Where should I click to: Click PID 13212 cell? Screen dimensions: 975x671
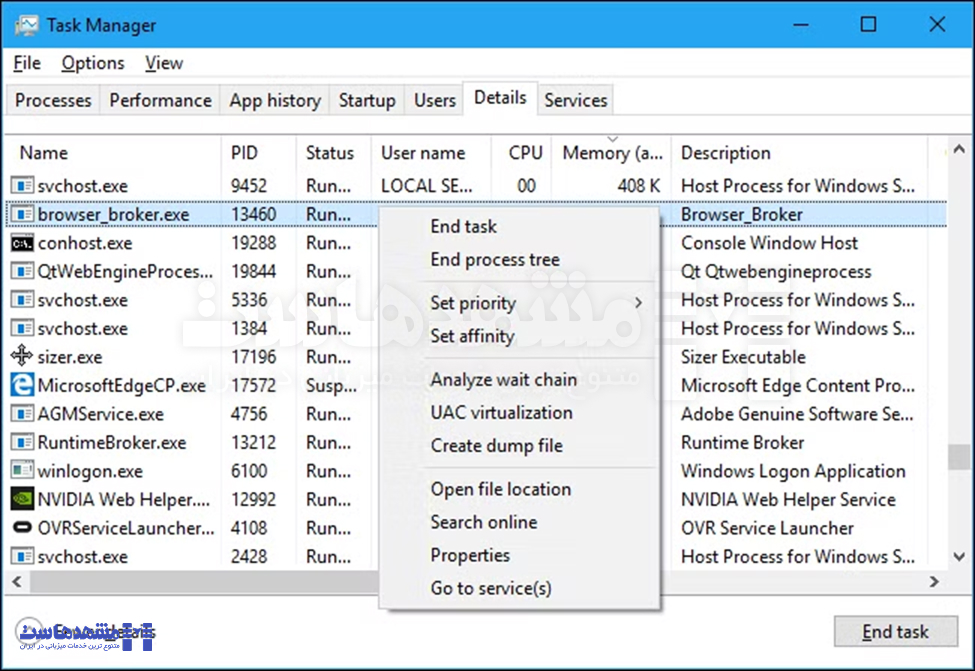click(x=253, y=443)
